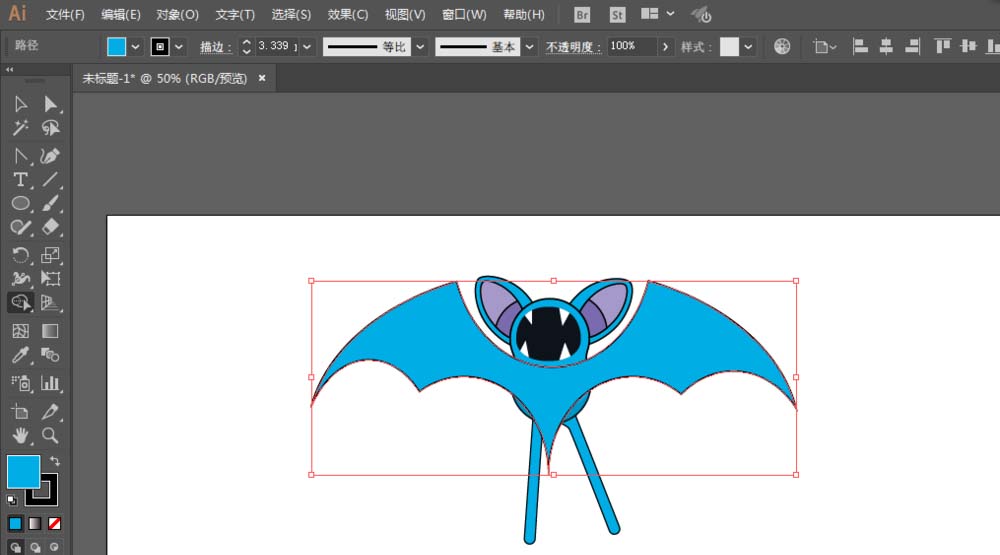
Task: Select the Line Segment tool
Action: coord(50,180)
